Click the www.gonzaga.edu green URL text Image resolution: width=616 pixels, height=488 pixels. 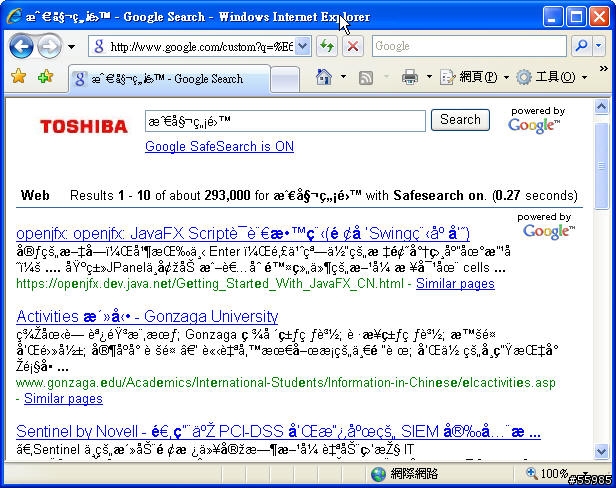tap(286, 383)
